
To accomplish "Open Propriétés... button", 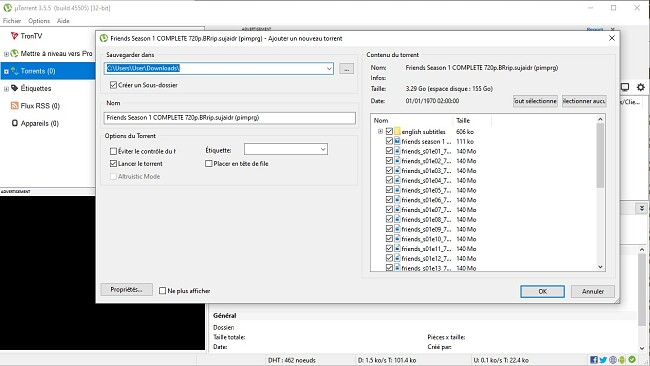I will [x=126, y=290].
